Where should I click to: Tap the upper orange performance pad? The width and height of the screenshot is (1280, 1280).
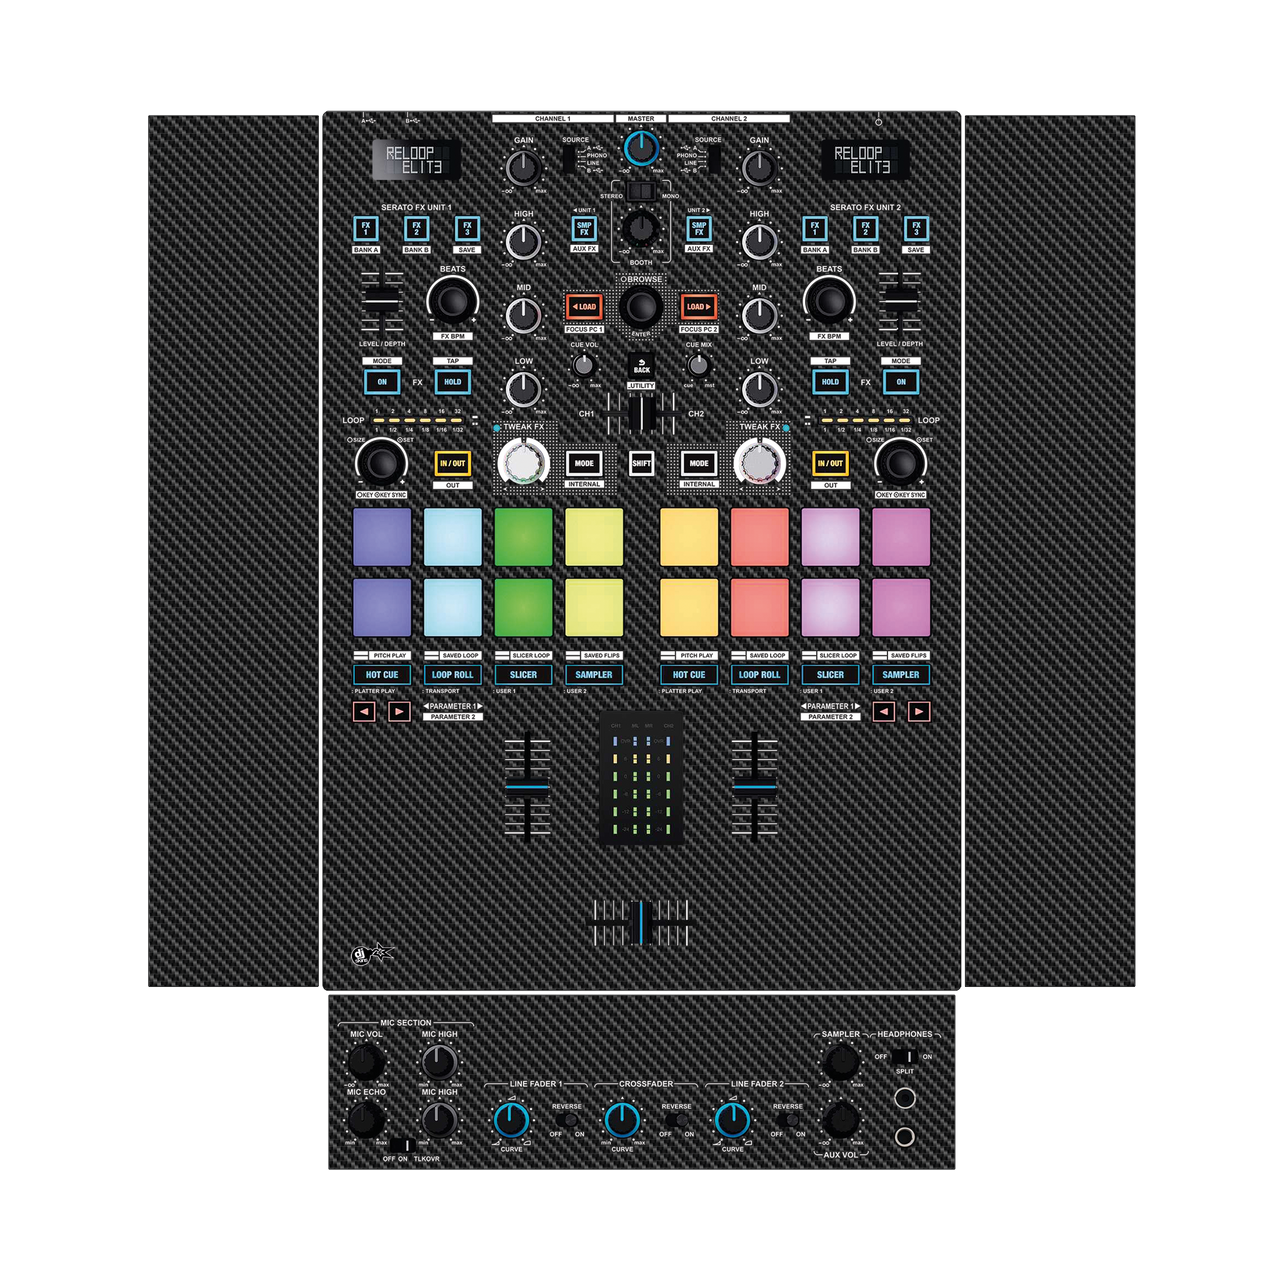tap(689, 537)
